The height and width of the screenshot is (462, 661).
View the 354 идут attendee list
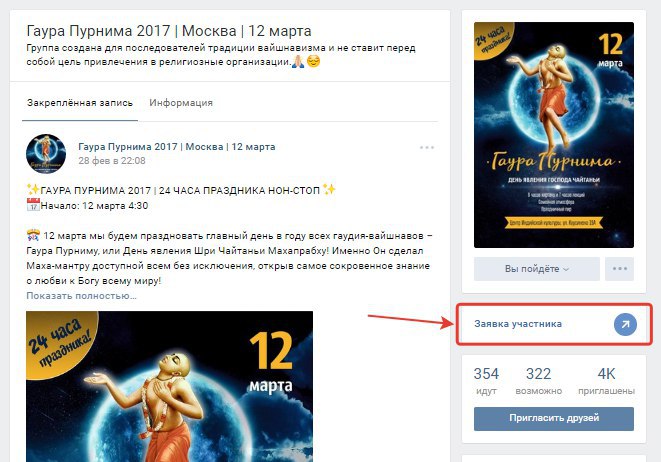[x=486, y=381]
